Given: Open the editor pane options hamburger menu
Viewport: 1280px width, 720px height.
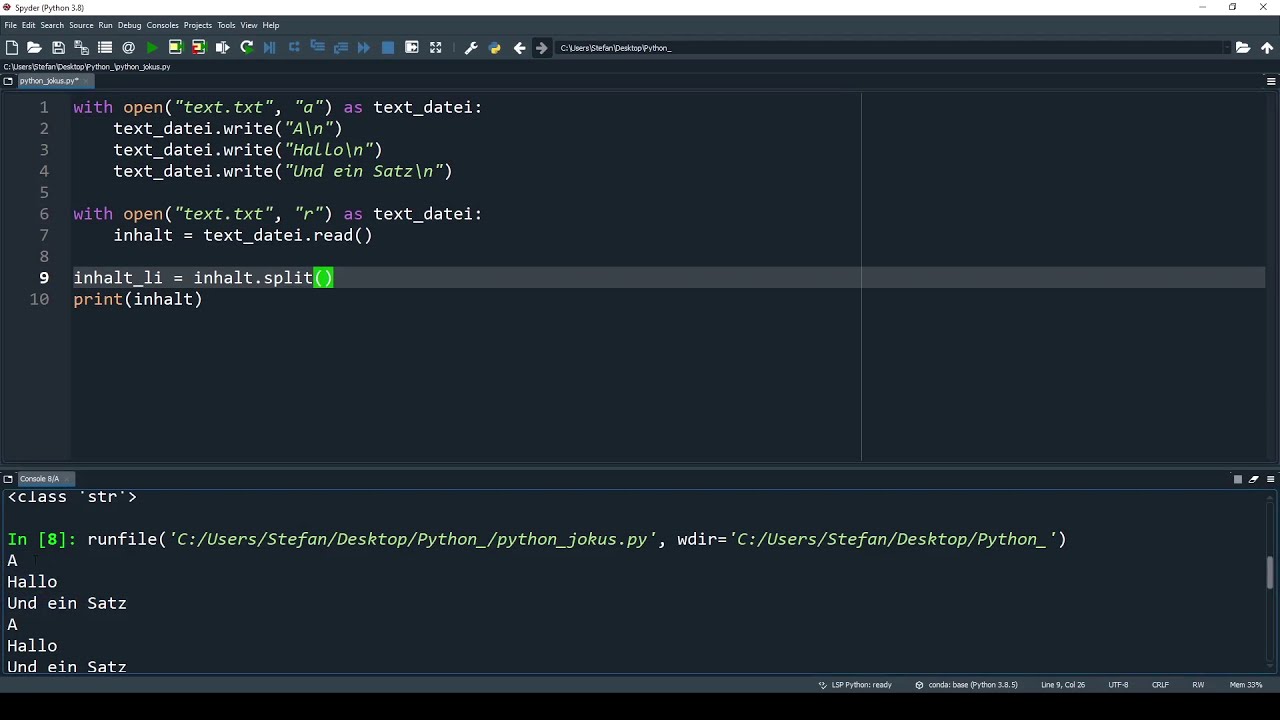Looking at the screenshot, I should coord(1271,81).
